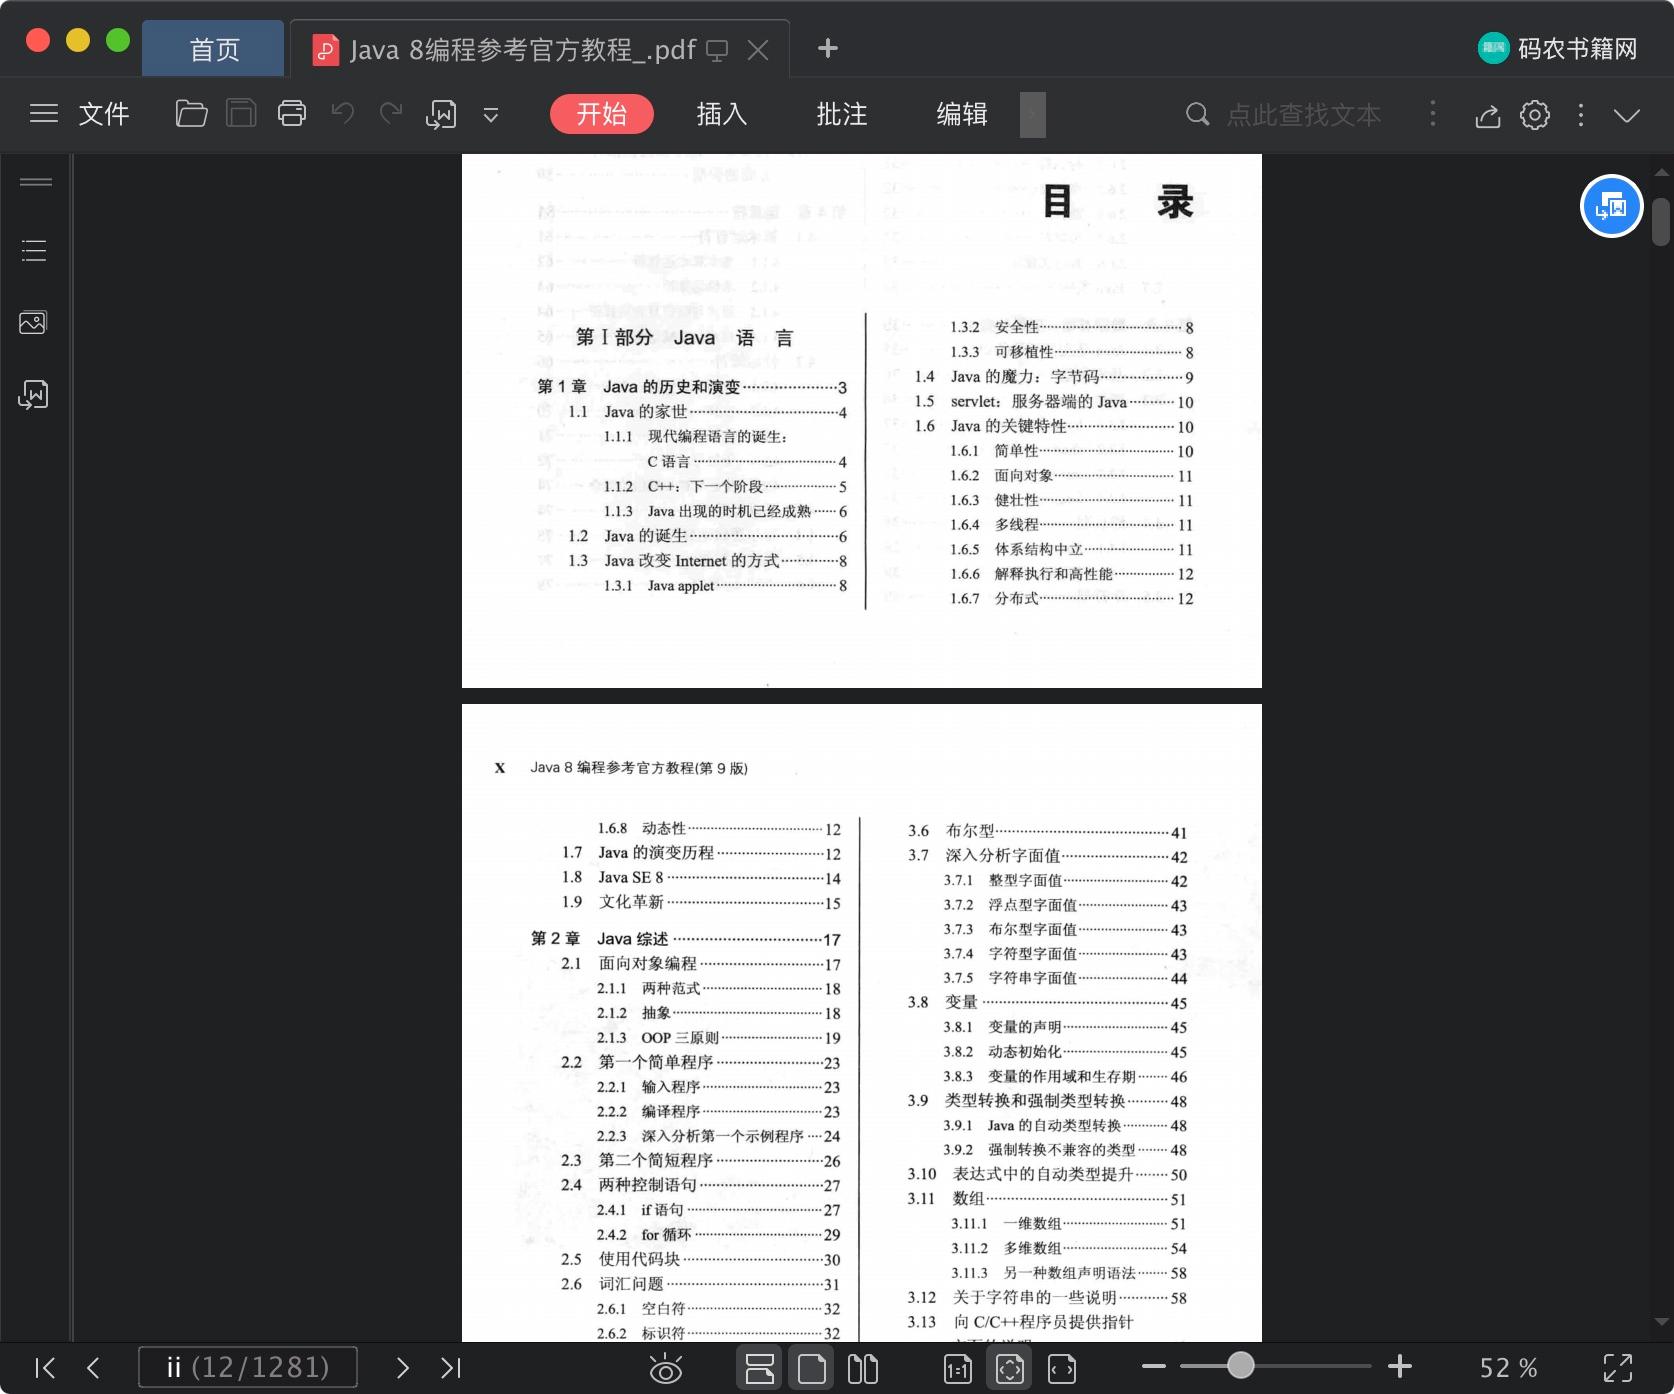This screenshot has height=1394, width=1674.
Task: Click the scroll down arrow
Action: (x=1661, y=1322)
